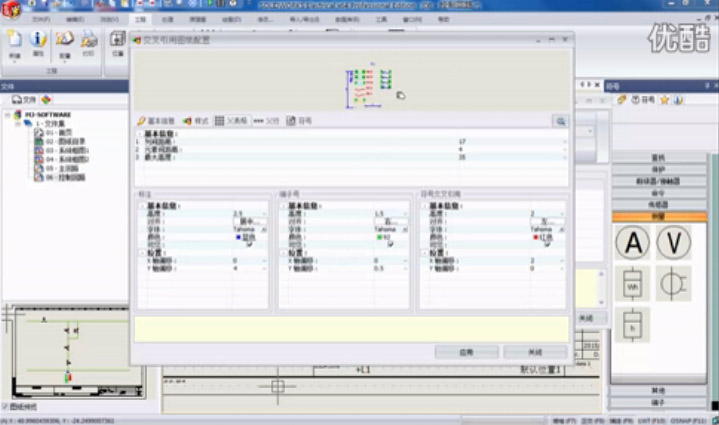719x425 pixels.
Task: Open the first symbol category above the orange one
Action: pyautogui.click(x=658, y=204)
